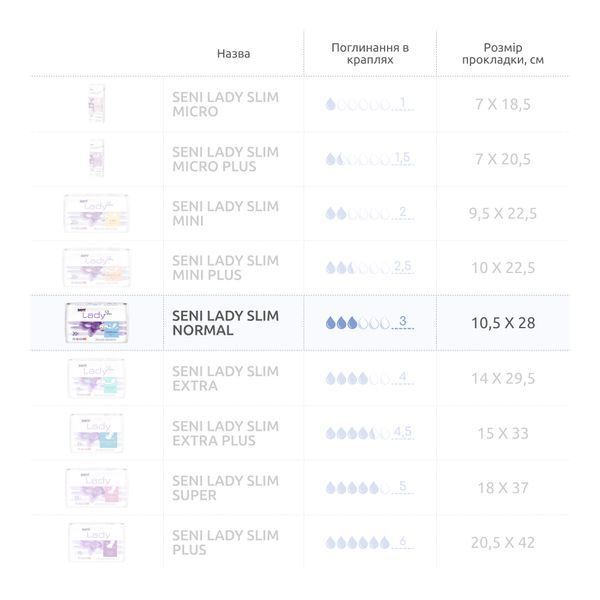Select the SENI LADY SLIM SUPER name

point(225,488)
